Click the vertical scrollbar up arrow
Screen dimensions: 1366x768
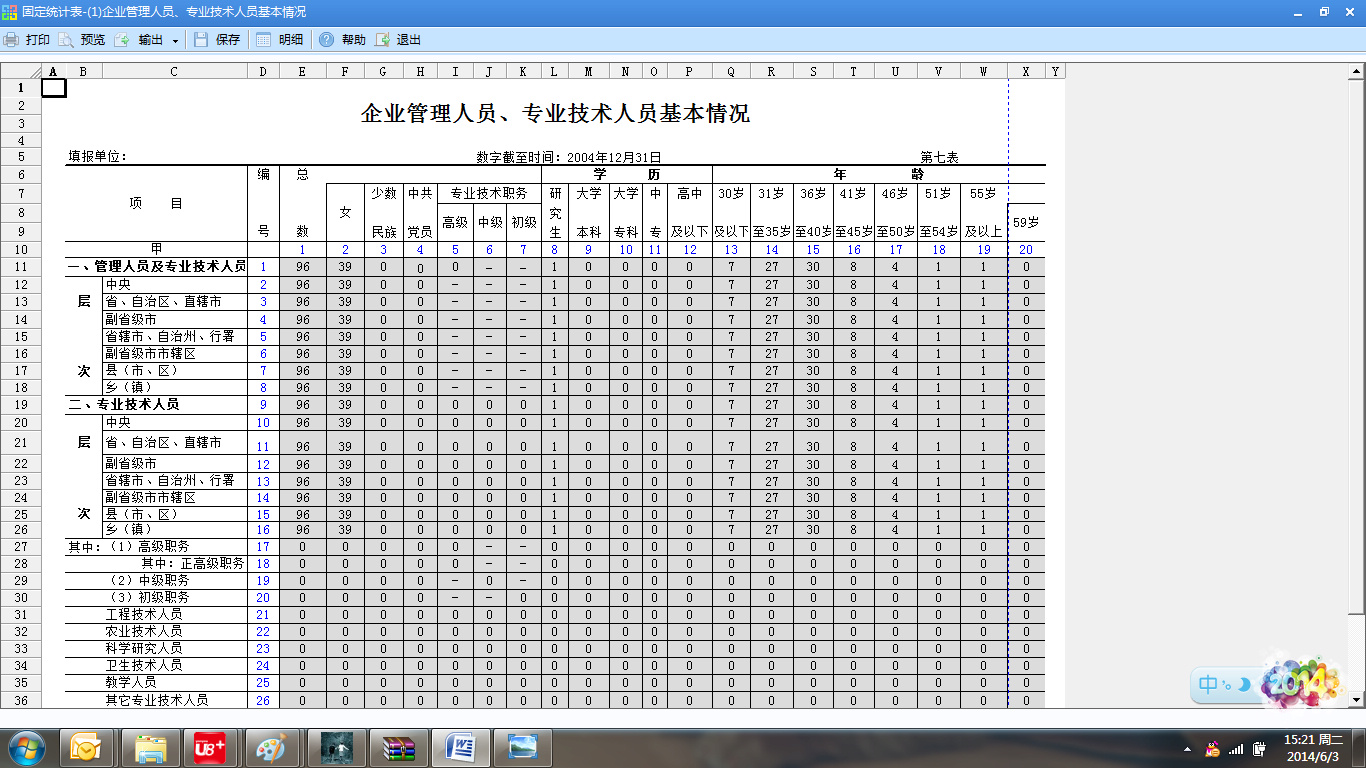(1357, 71)
